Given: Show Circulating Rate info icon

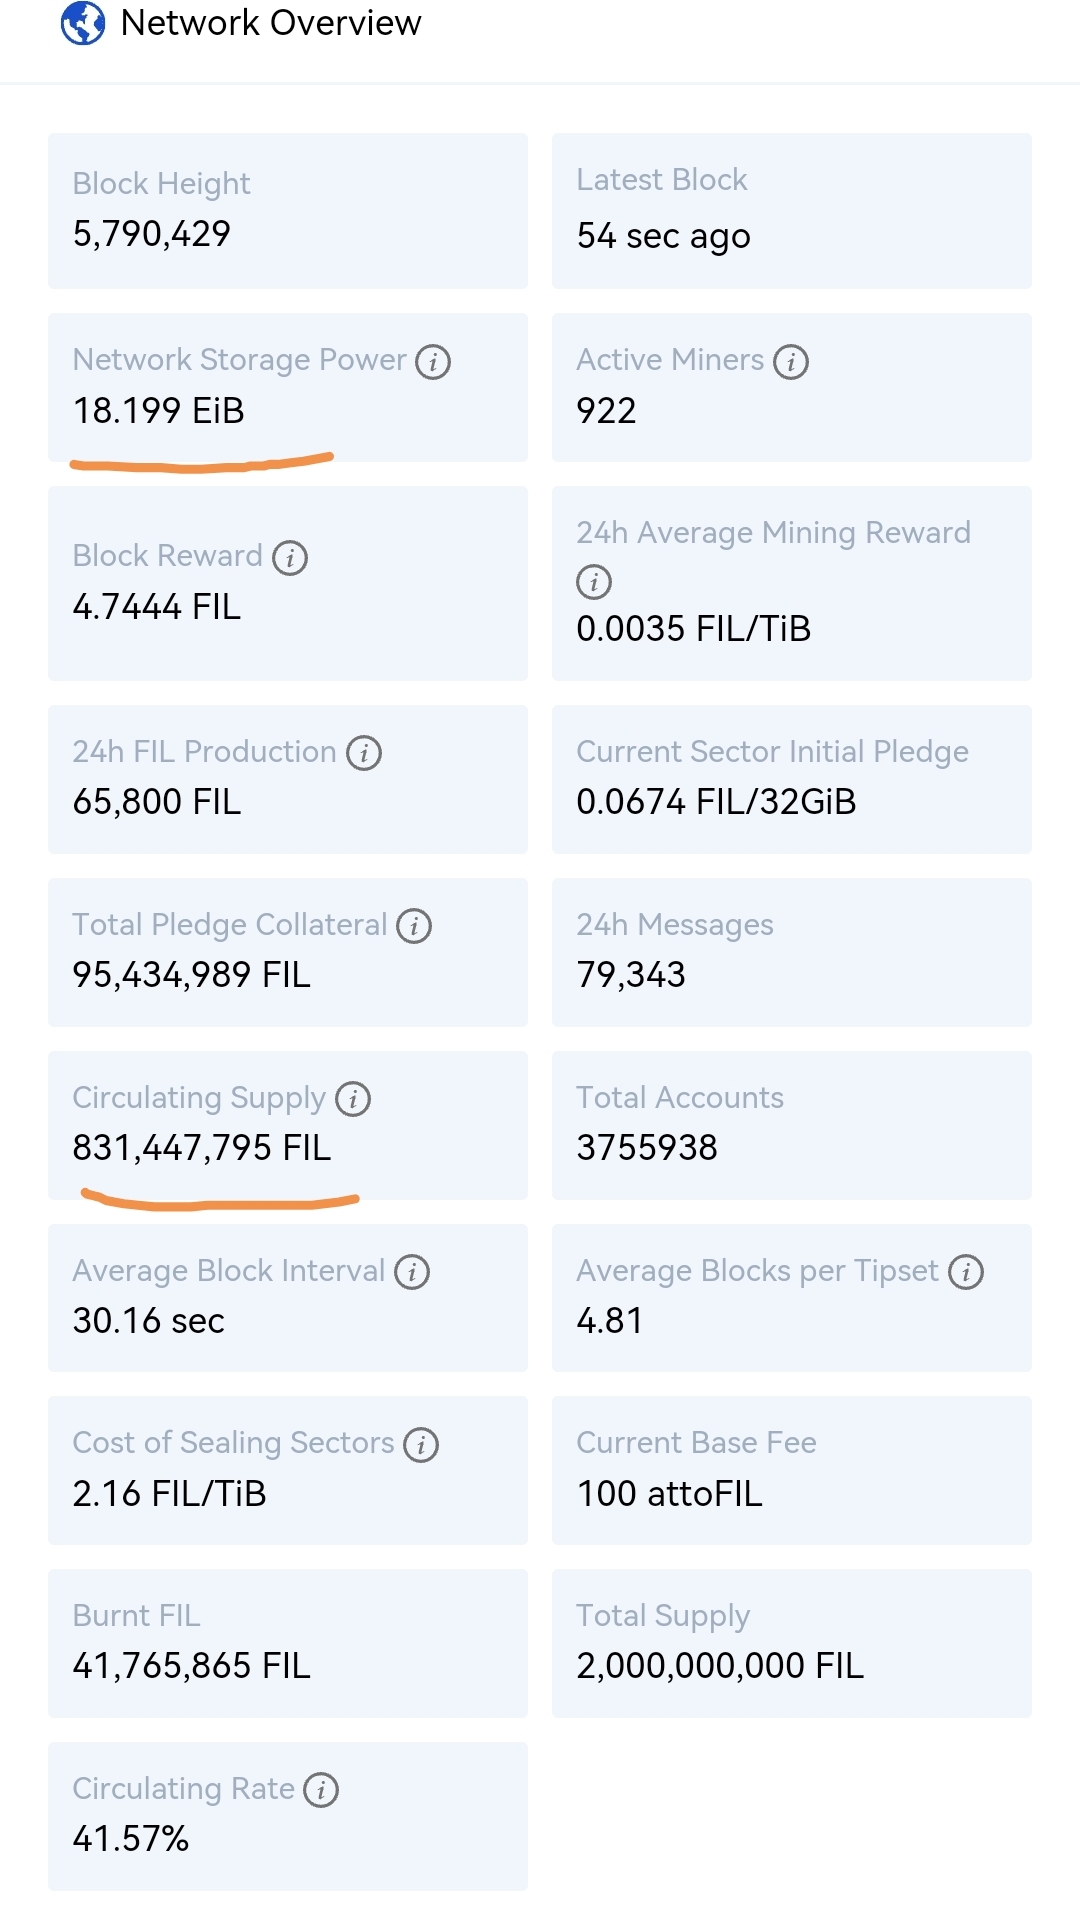Looking at the screenshot, I should [x=321, y=1790].
